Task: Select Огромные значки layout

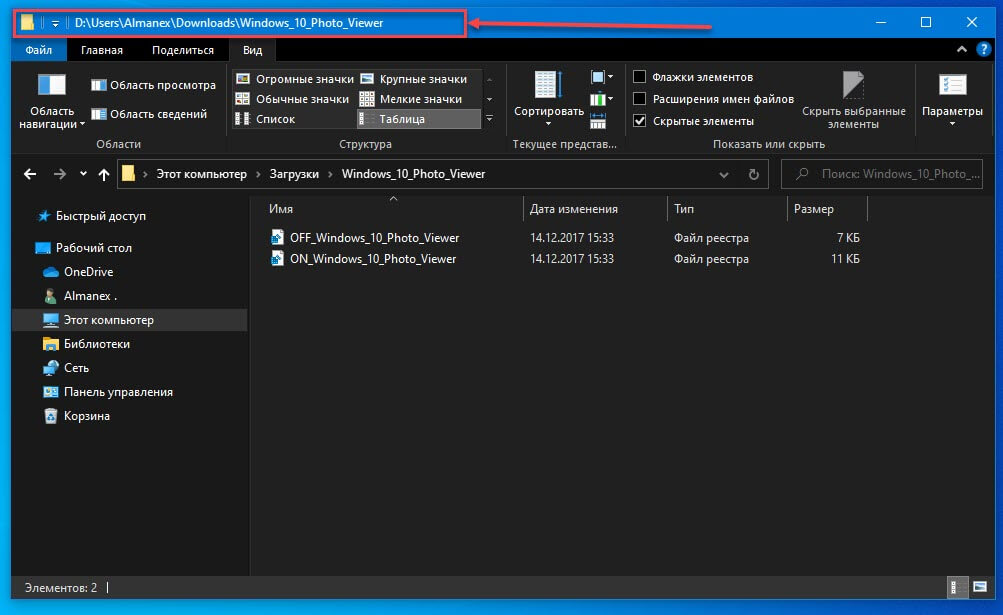Action: pos(295,79)
